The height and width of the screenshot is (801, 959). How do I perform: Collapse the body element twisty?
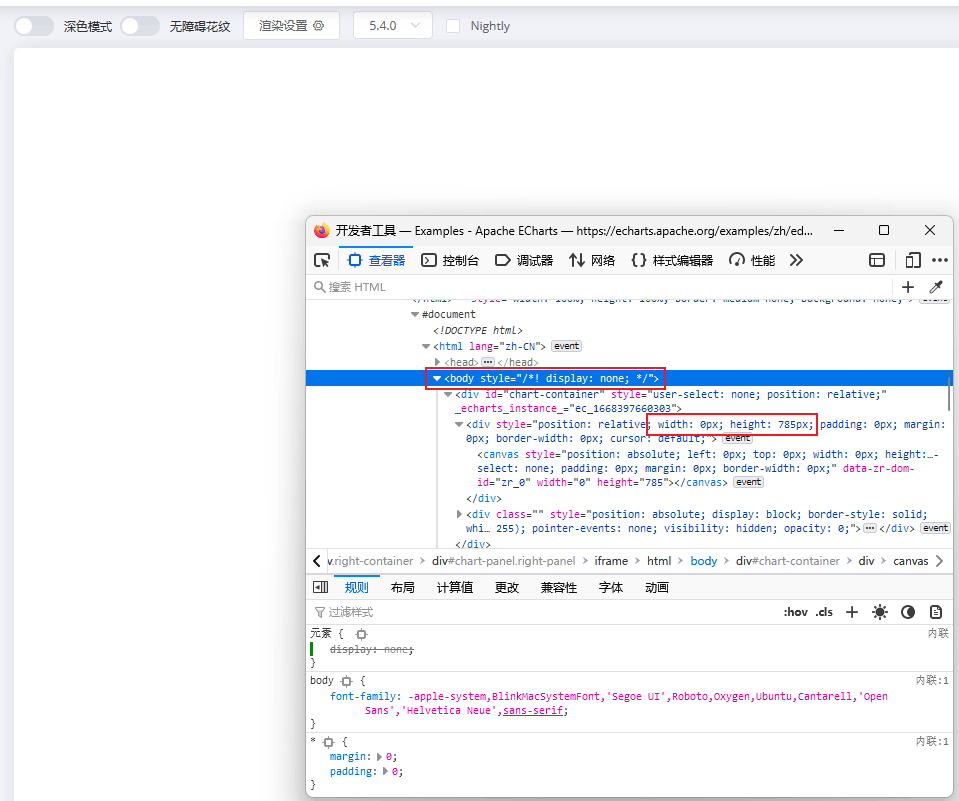click(437, 378)
